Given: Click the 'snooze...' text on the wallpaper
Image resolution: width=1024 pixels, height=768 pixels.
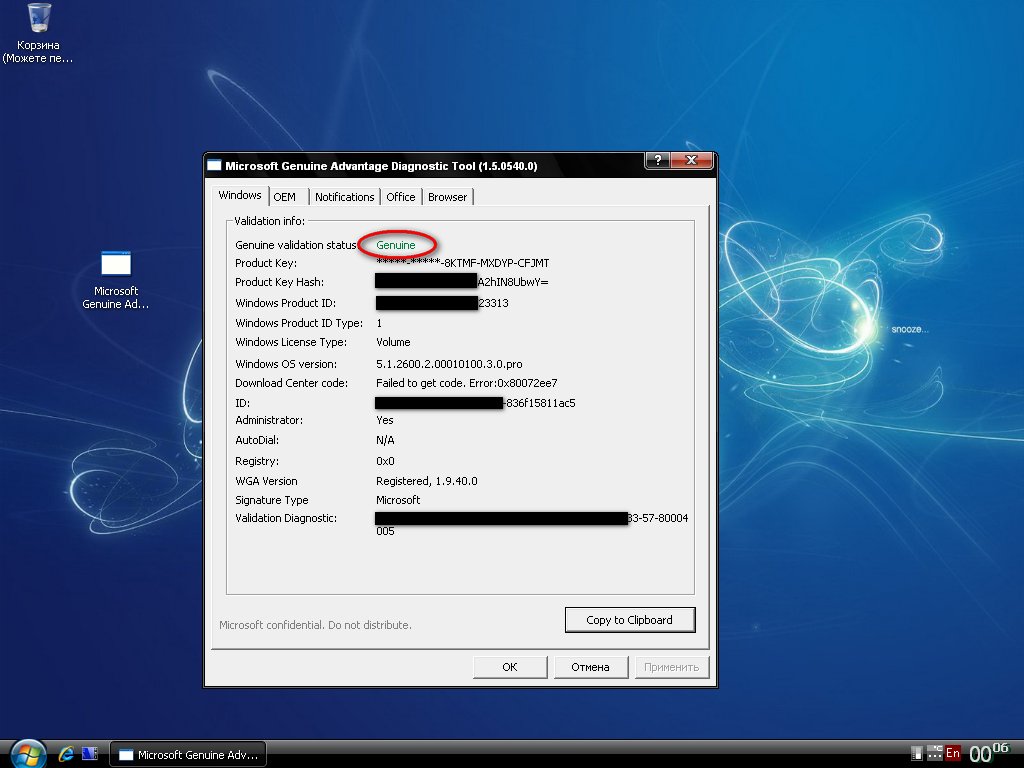Looking at the screenshot, I should (910, 329).
